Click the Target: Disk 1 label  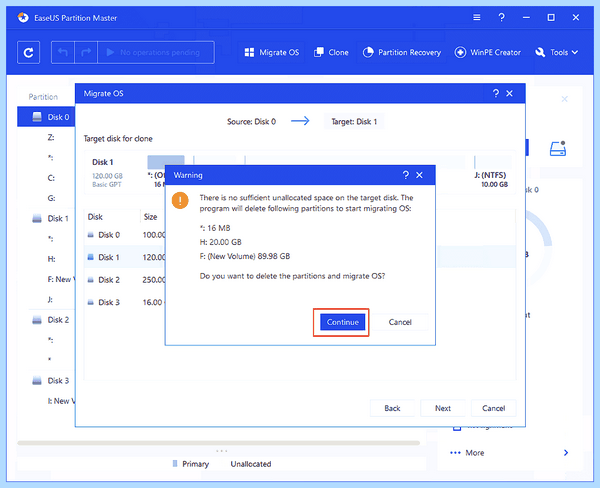pos(354,122)
